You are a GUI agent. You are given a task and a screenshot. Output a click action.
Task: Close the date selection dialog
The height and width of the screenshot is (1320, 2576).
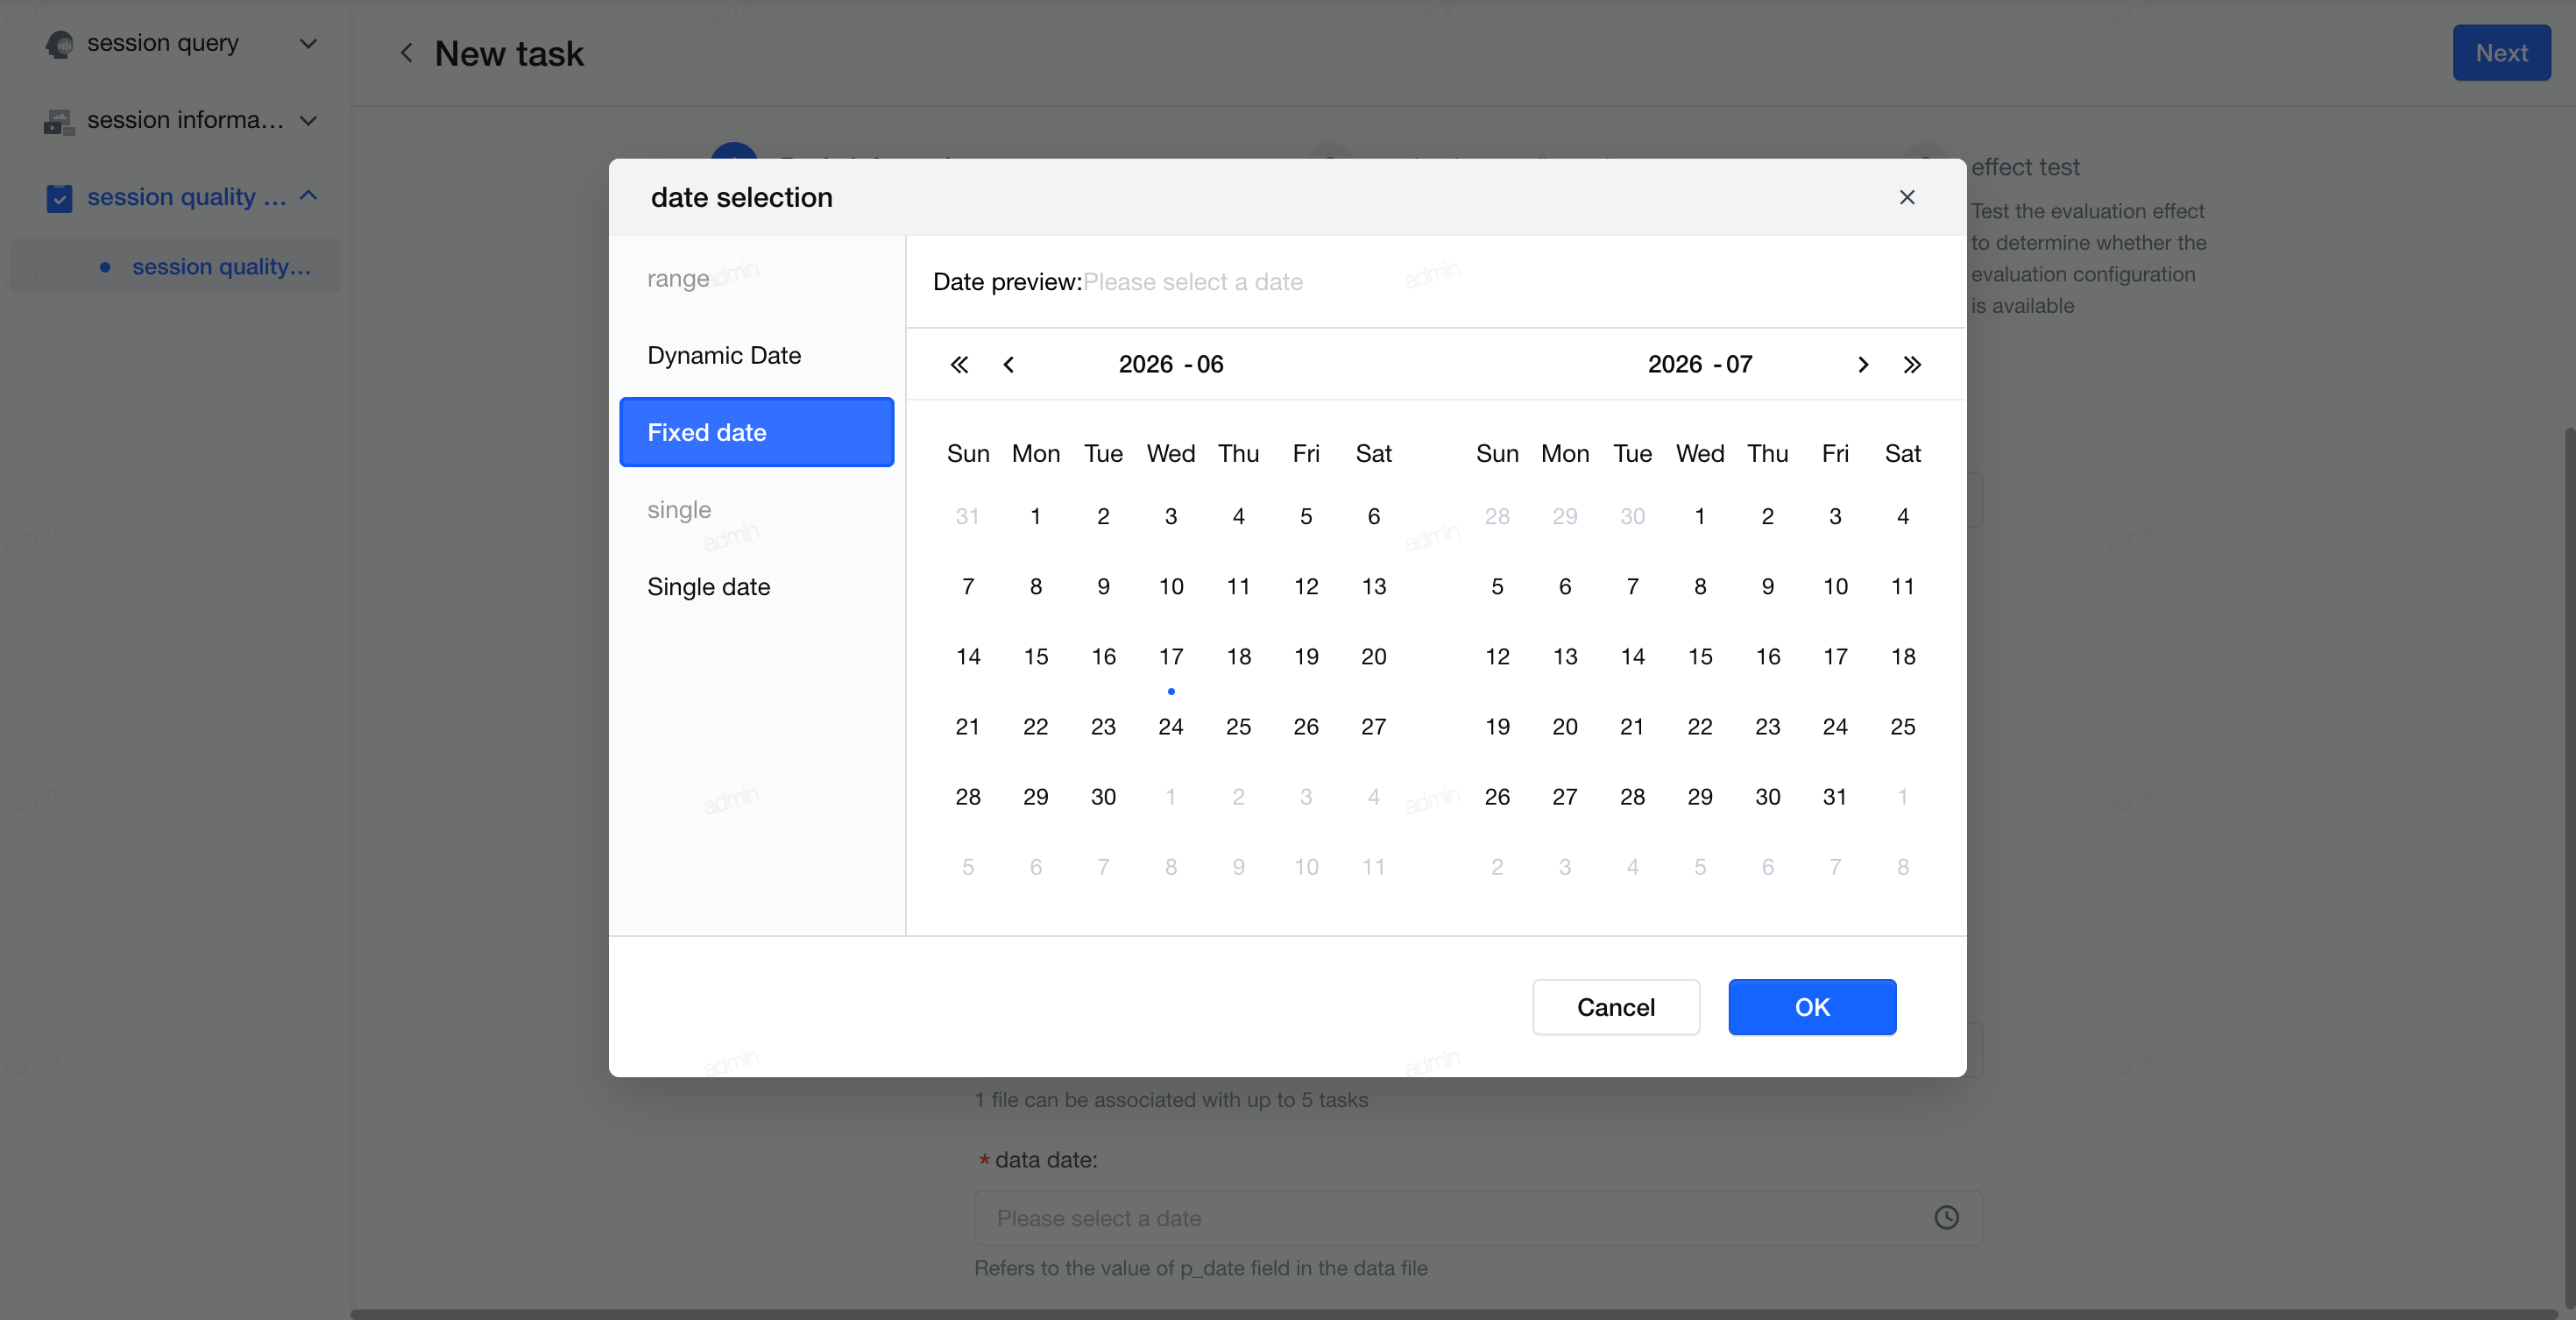click(1907, 197)
